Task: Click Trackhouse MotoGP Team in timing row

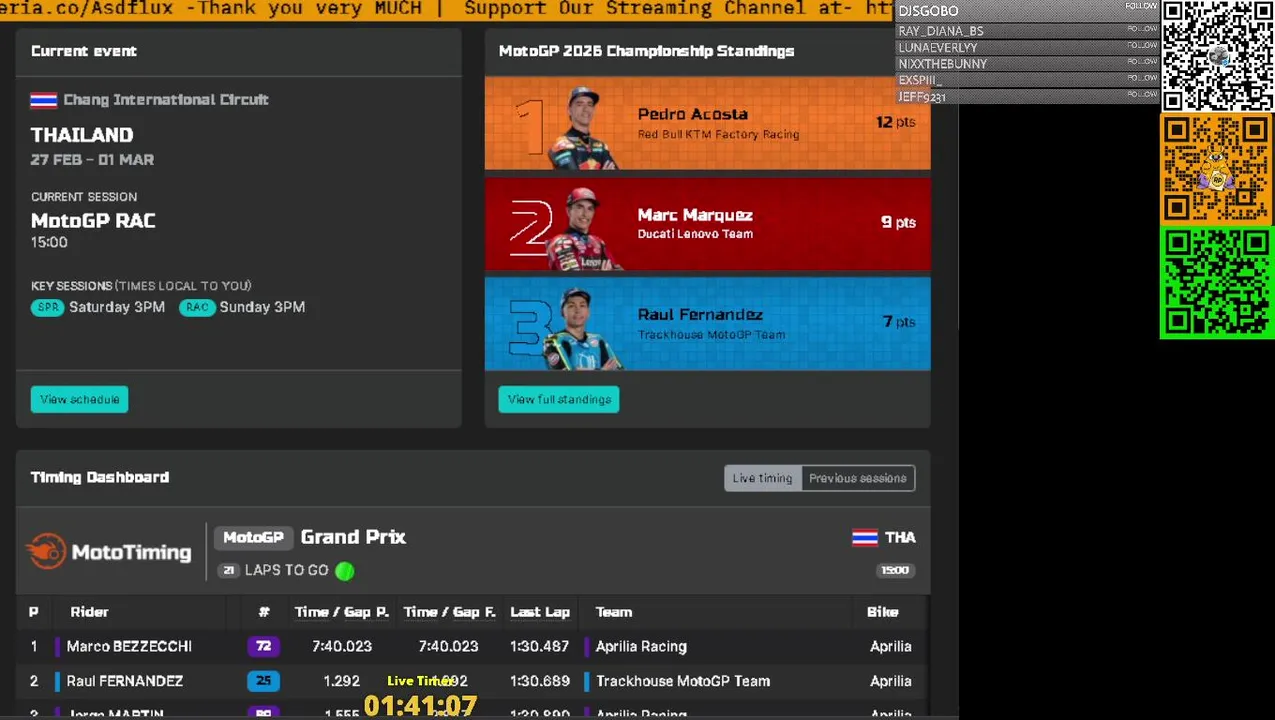Action: pos(683,682)
